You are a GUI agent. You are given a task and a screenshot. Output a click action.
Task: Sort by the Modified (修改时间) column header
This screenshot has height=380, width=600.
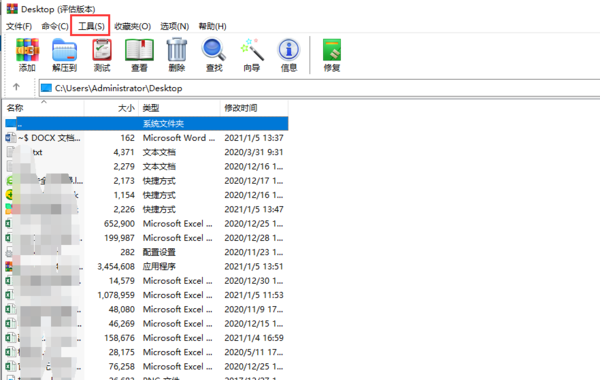pyautogui.click(x=254, y=108)
